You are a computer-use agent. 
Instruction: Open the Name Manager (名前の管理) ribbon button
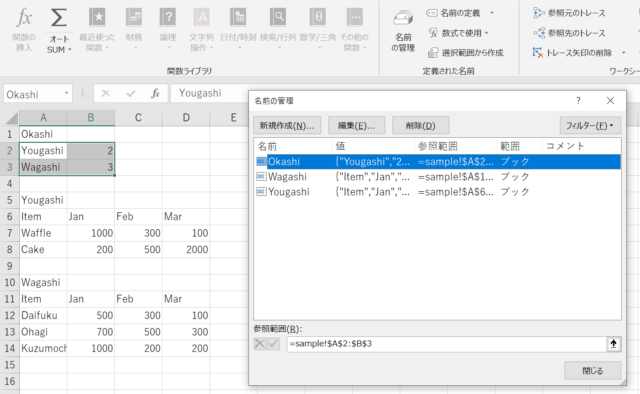click(403, 32)
